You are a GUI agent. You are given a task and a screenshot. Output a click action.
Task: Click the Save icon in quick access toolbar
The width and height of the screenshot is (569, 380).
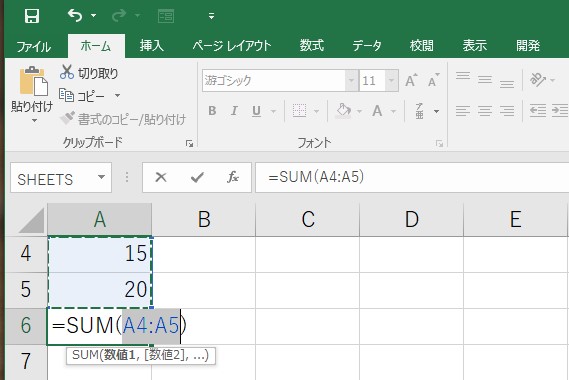pyautogui.click(x=32, y=16)
